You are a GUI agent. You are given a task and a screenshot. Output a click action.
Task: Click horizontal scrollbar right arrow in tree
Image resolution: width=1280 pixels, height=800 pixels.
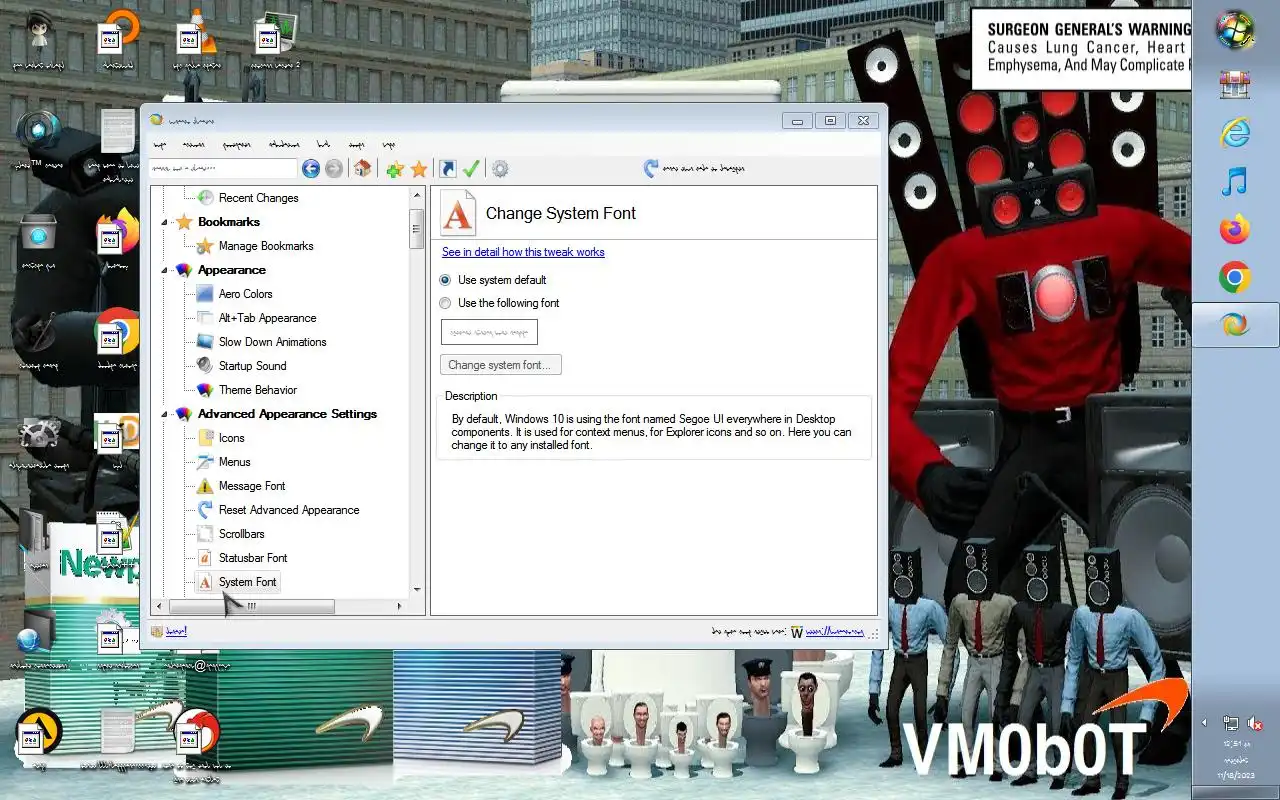pyautogui.click(x=400, y=606)
